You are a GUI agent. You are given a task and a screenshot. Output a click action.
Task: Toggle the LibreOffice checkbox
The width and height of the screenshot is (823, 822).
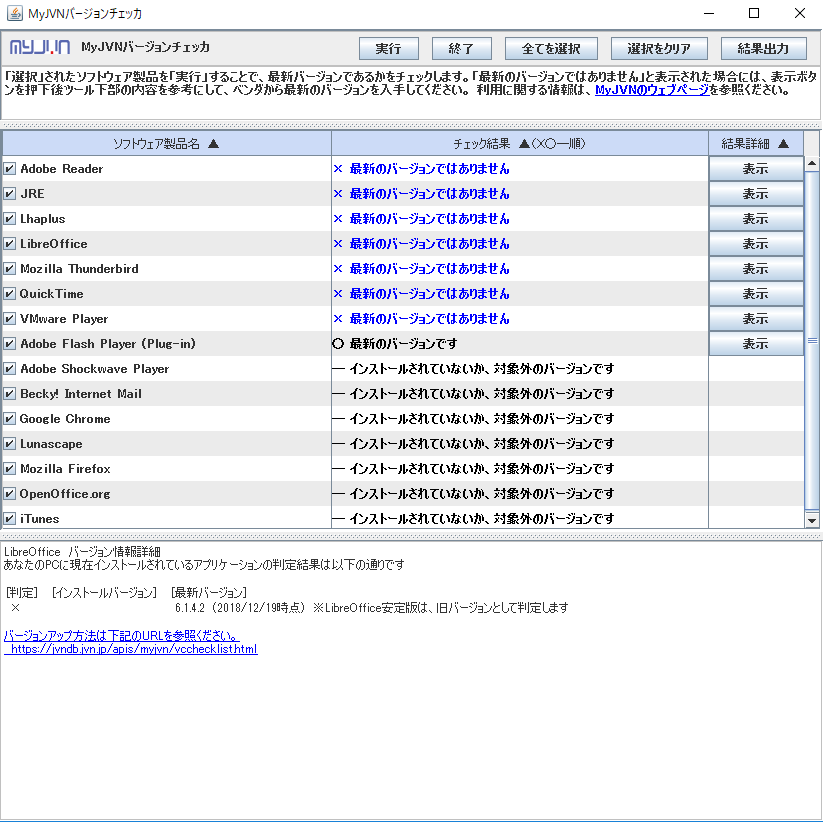[x=9, y=244]
